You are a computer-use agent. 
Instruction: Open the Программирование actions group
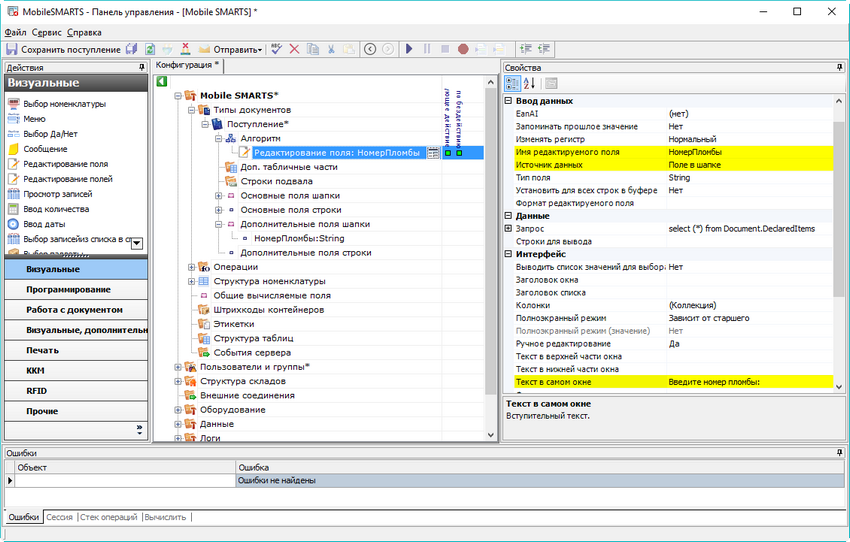(76, 289)
